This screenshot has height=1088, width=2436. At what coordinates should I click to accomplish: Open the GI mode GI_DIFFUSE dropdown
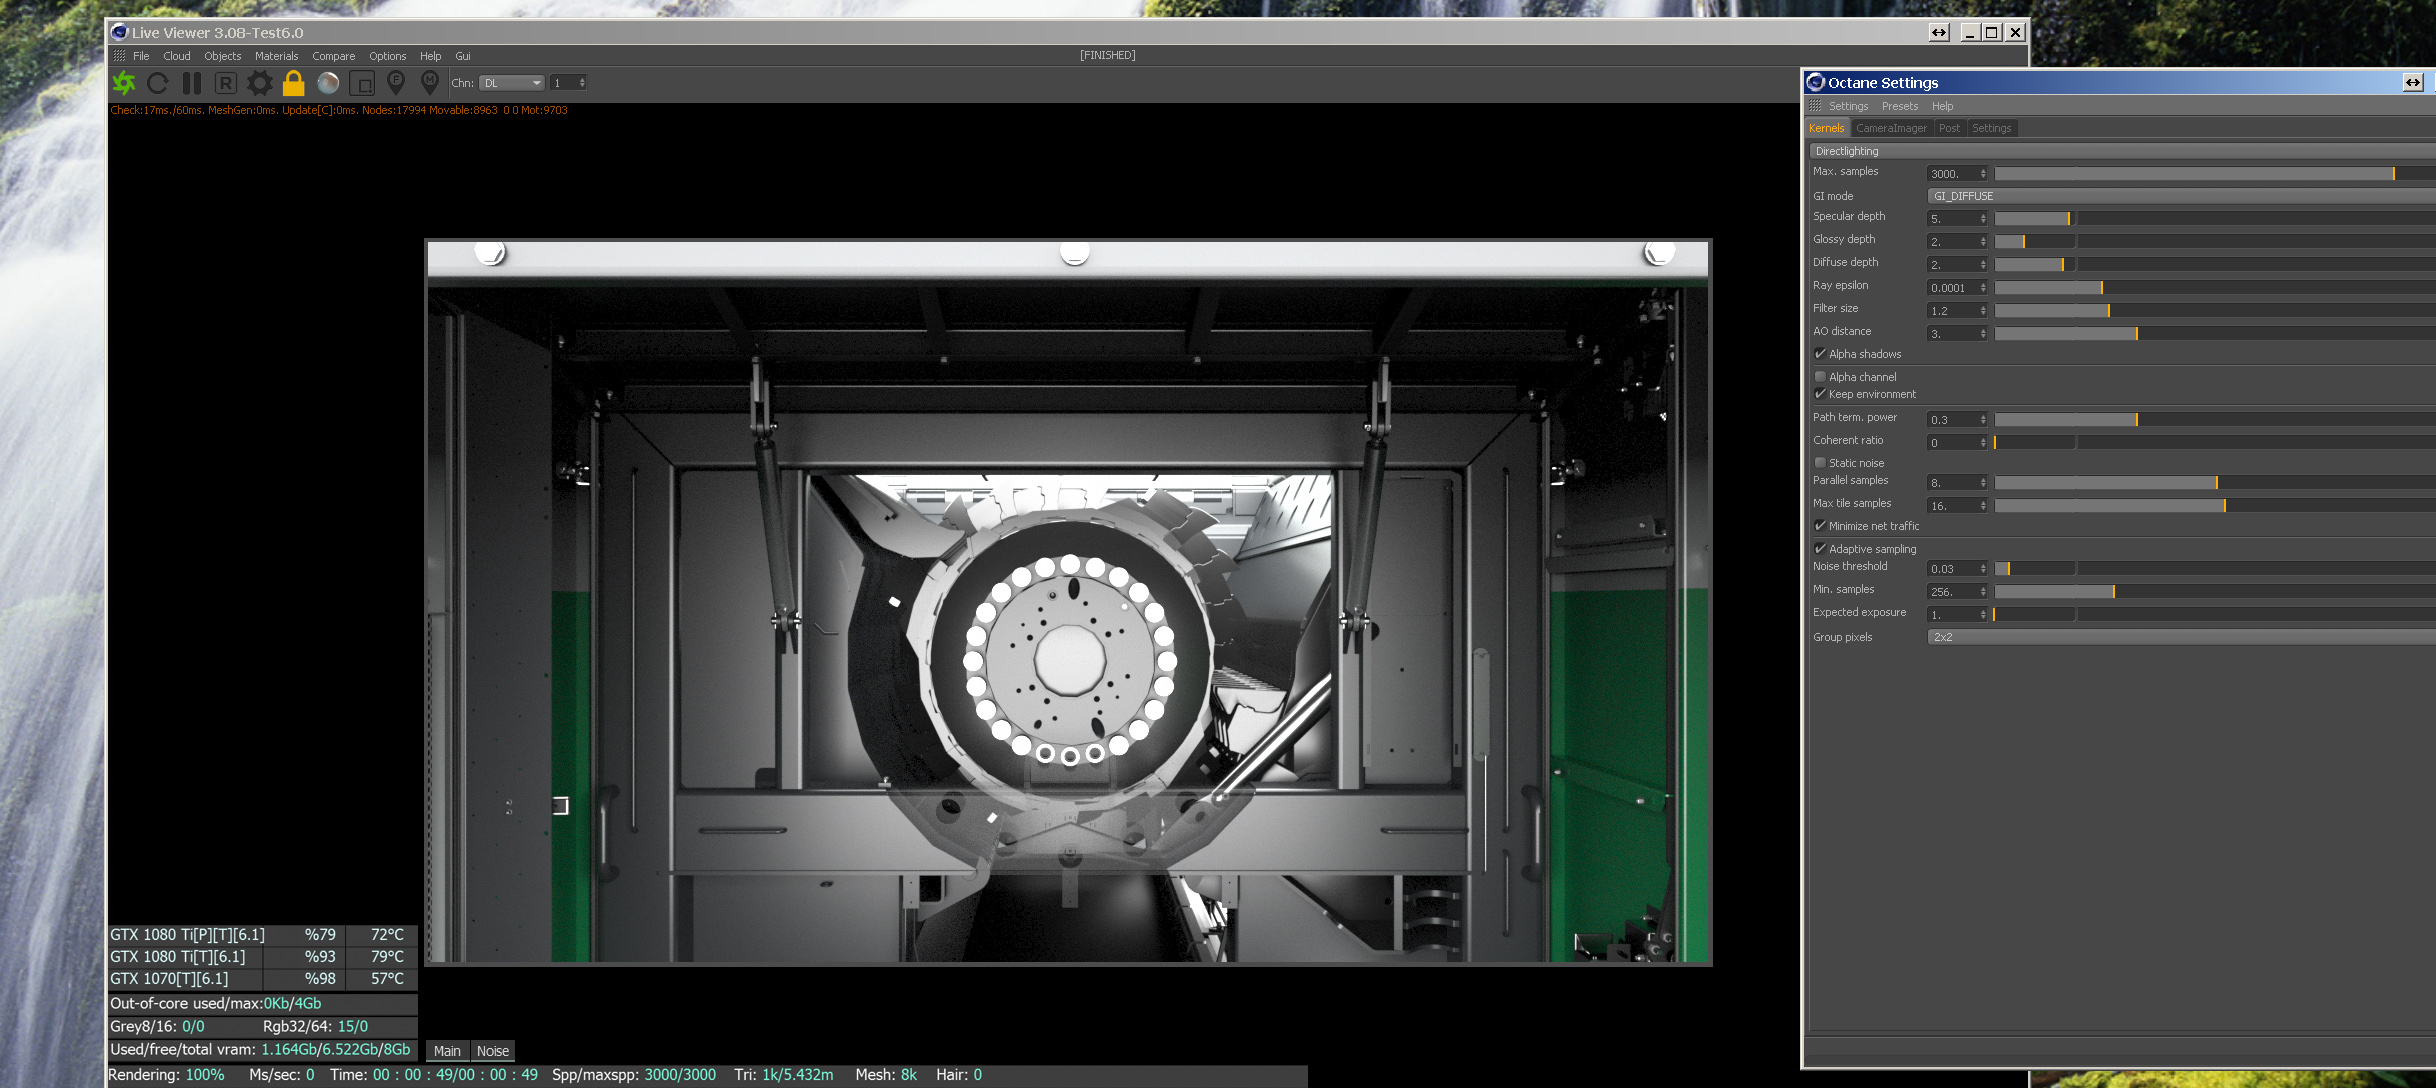pos(2180,196)
